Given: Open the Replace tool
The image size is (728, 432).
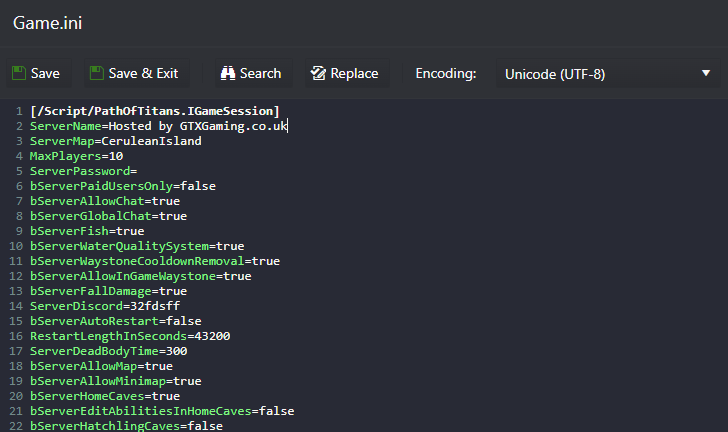Looking at the screenshot, I should coord(347,73).
